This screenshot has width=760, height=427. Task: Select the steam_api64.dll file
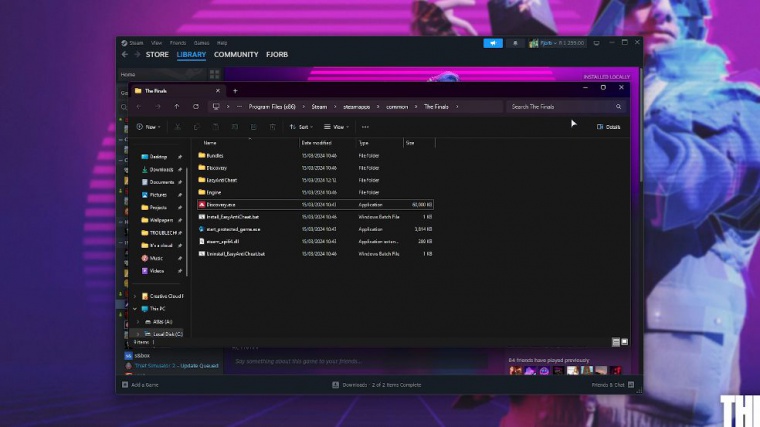[224, 241]
